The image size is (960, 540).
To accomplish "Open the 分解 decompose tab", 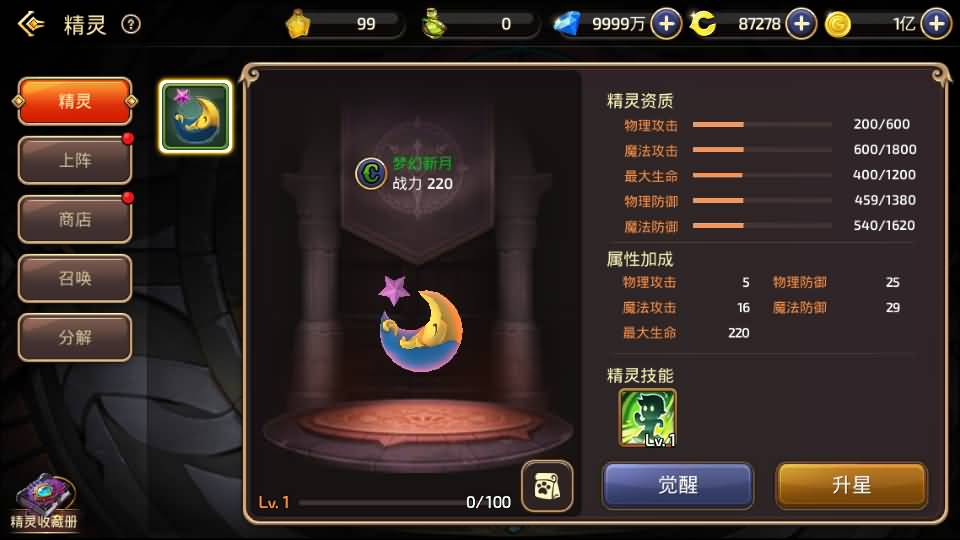I will point(75,337).
